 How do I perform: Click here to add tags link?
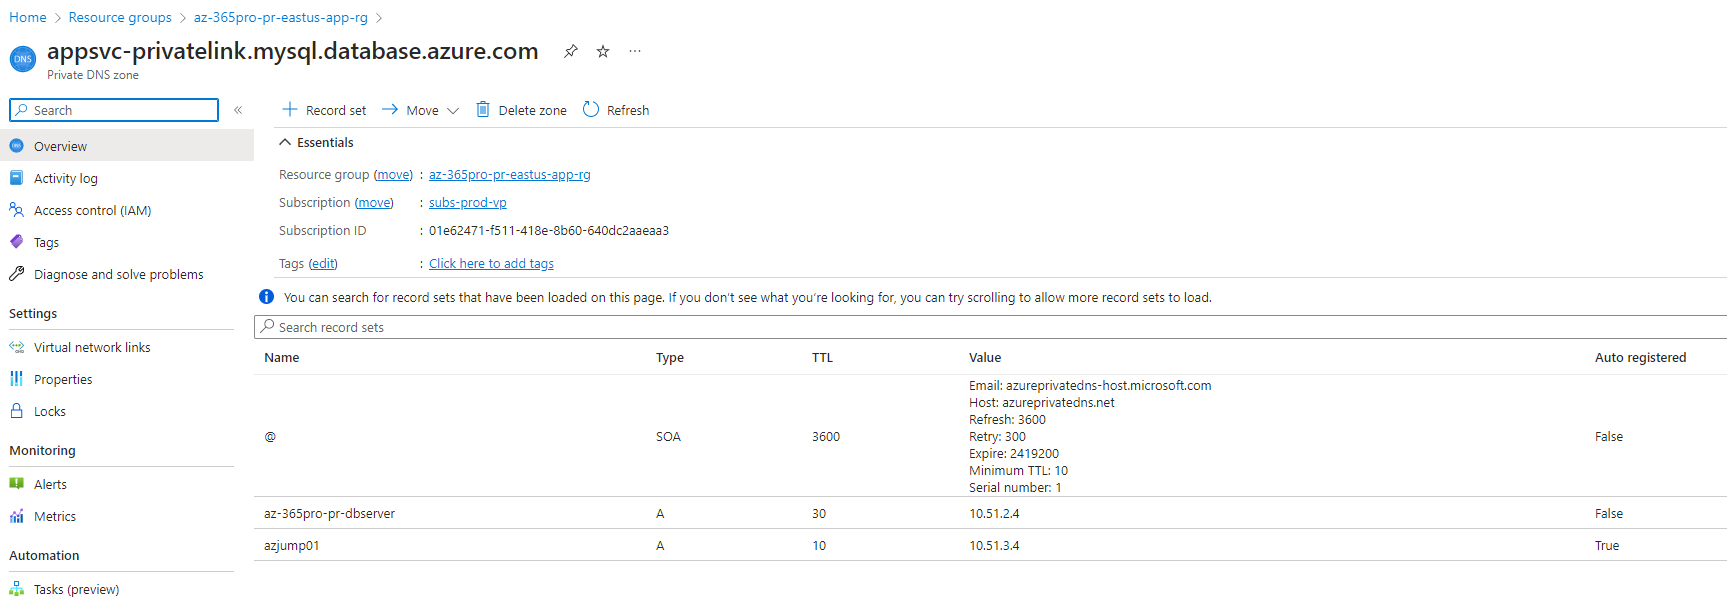point(491,263)
